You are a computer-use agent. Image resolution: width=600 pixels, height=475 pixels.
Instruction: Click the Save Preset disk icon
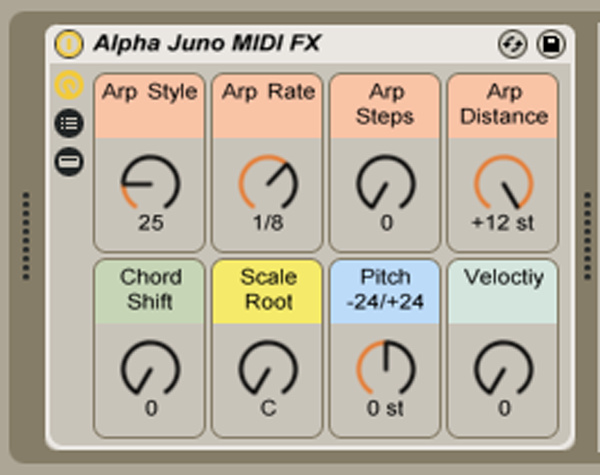(x=550, y=43)
